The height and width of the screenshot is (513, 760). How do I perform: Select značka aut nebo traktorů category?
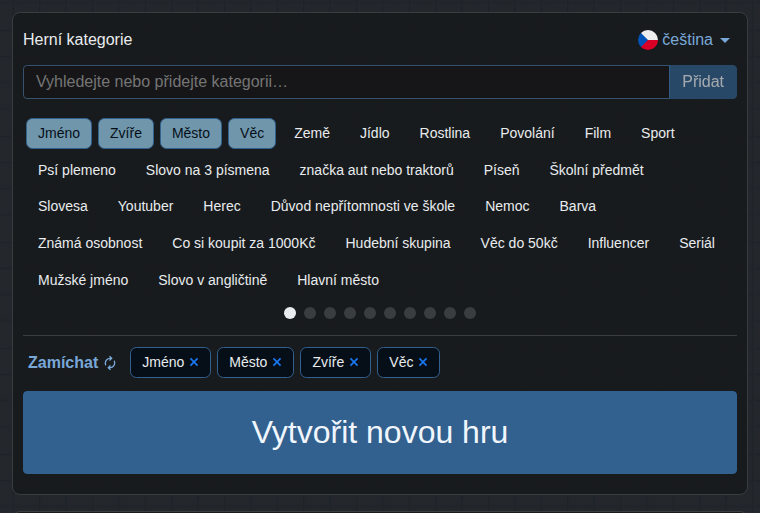377,170
